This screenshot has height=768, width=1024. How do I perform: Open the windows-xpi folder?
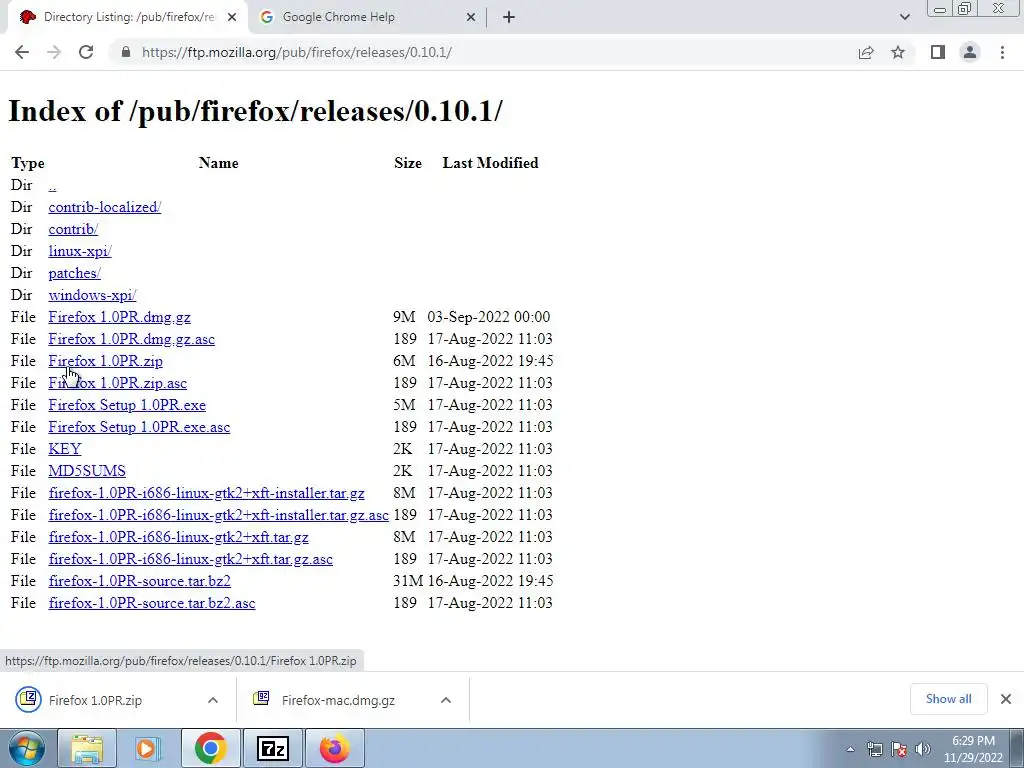point(92,295)
